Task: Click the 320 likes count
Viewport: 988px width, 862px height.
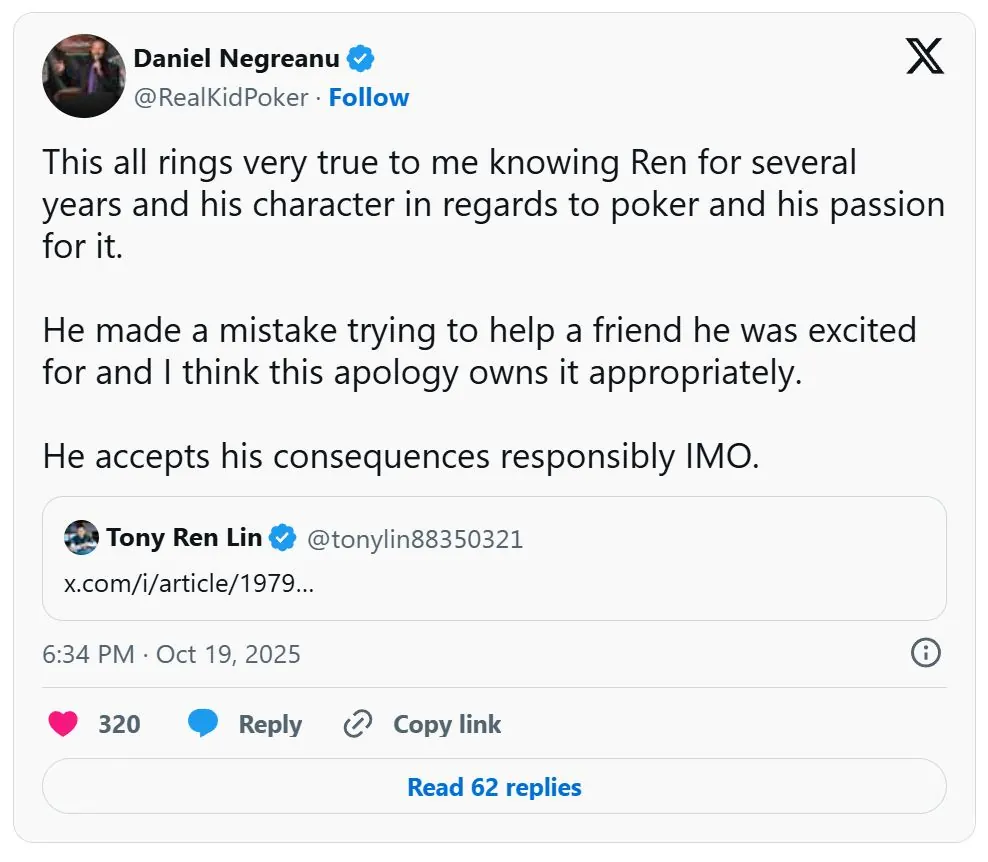Action: [119, 724]
